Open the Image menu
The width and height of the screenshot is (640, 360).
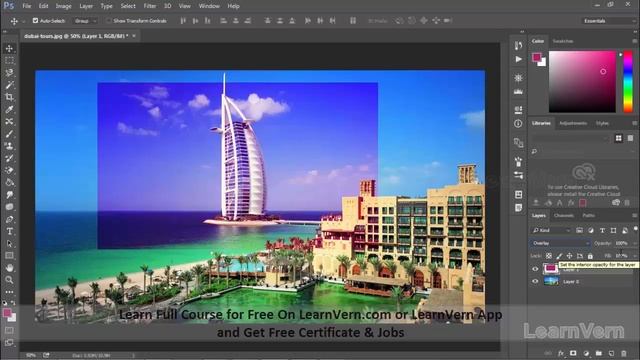[63, 6]
